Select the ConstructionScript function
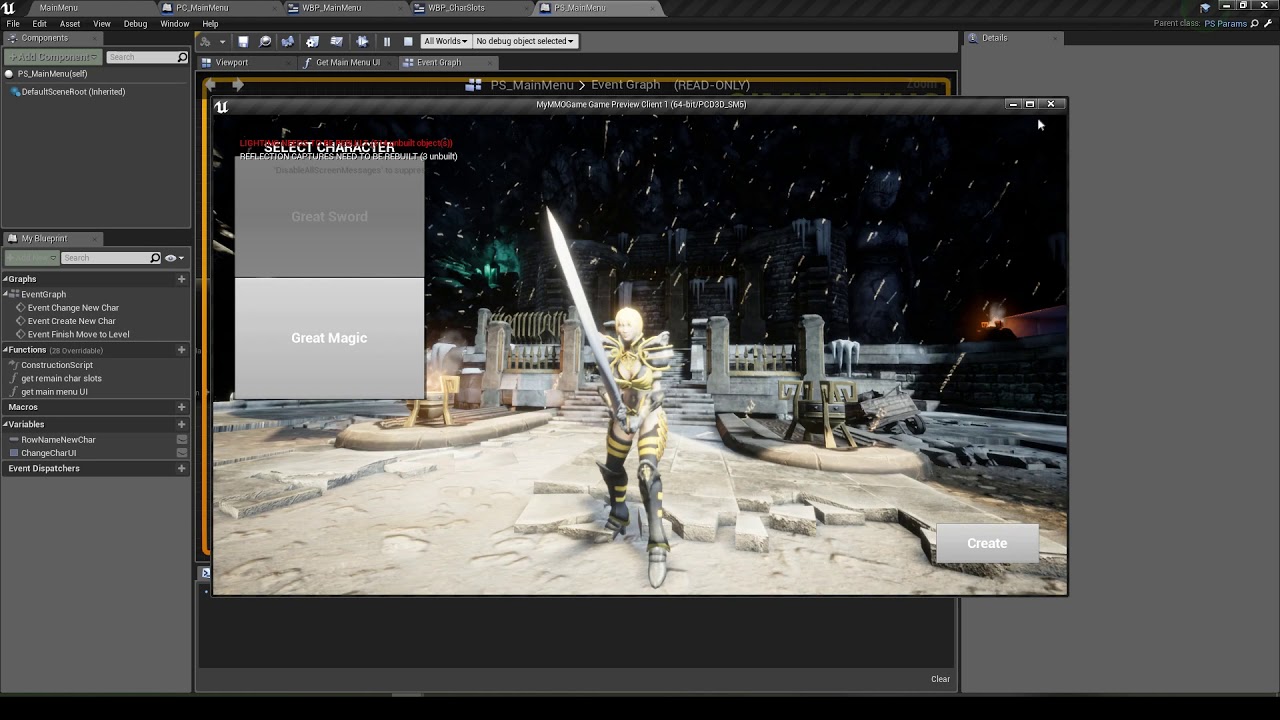1280x720 pixels. pyautogui.click(x=57, y=365)
